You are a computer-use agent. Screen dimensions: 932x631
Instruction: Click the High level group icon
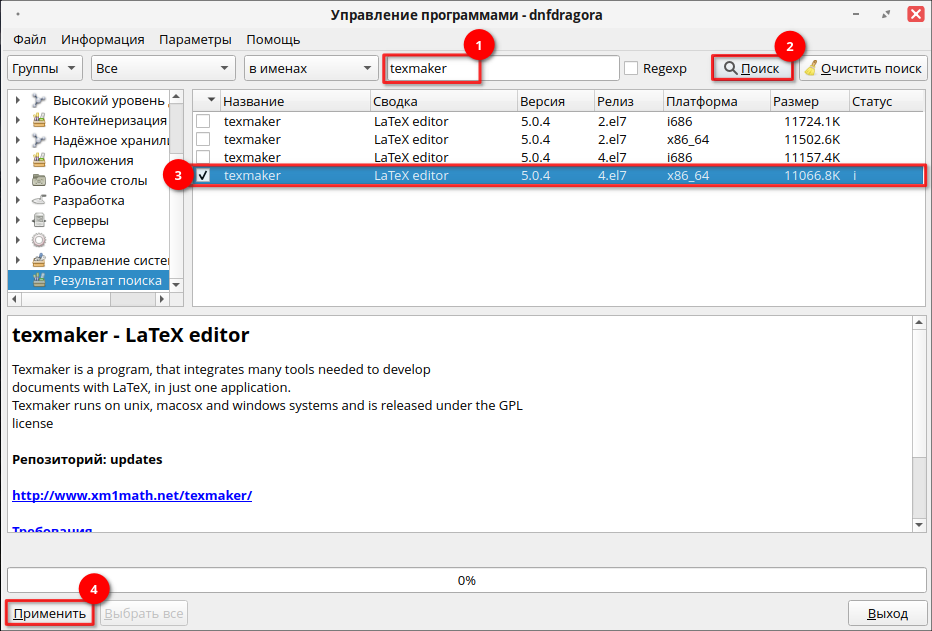39,100
